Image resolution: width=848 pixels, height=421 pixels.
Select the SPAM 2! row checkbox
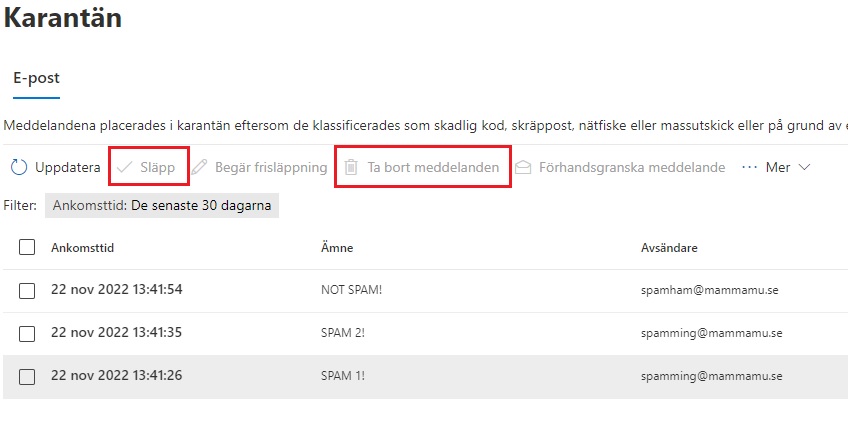tap(27, 333)
